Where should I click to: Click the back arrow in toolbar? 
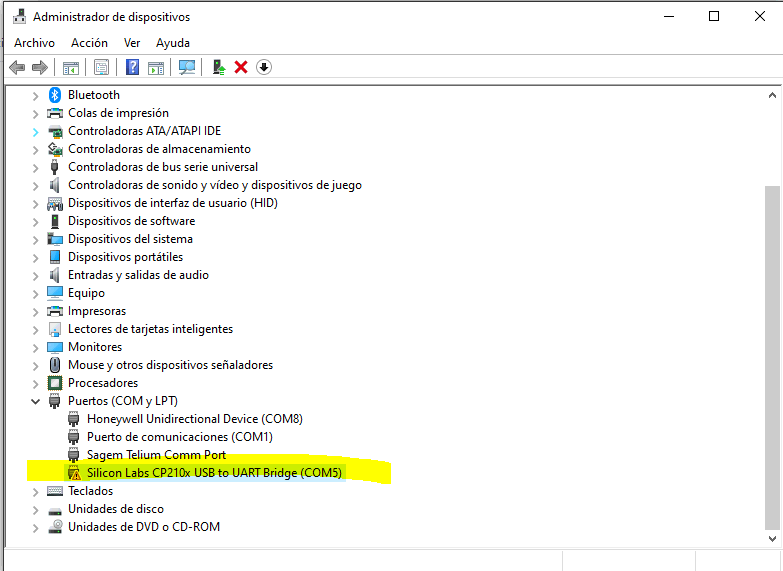(17, 67)
